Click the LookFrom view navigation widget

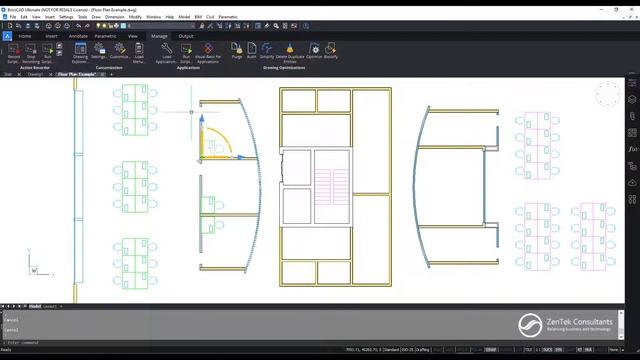click(x=608, y=94)
